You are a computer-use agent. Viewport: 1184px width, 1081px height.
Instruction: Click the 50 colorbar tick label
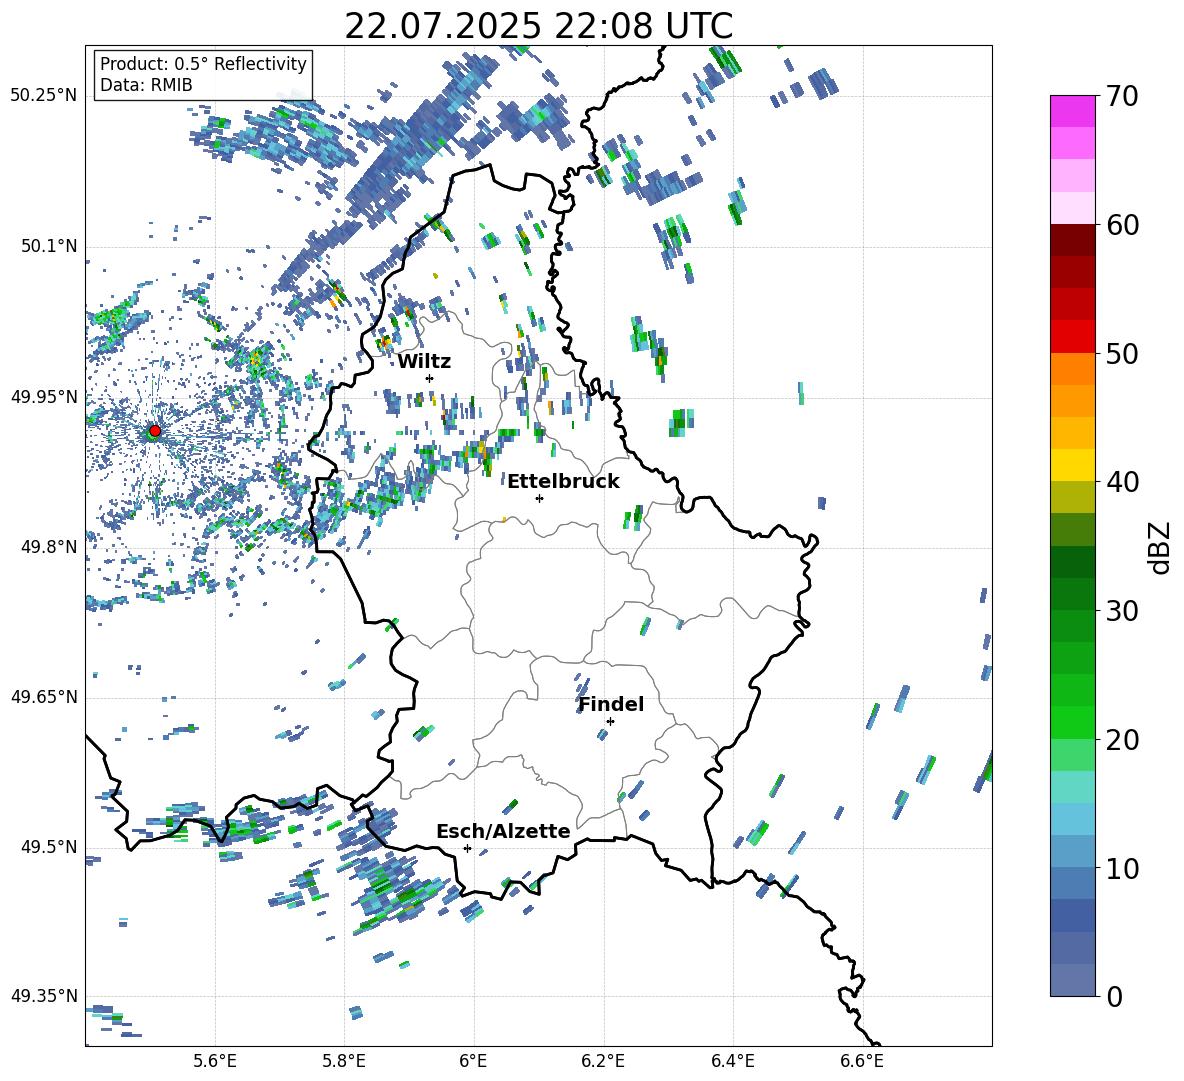(1122, 353)
